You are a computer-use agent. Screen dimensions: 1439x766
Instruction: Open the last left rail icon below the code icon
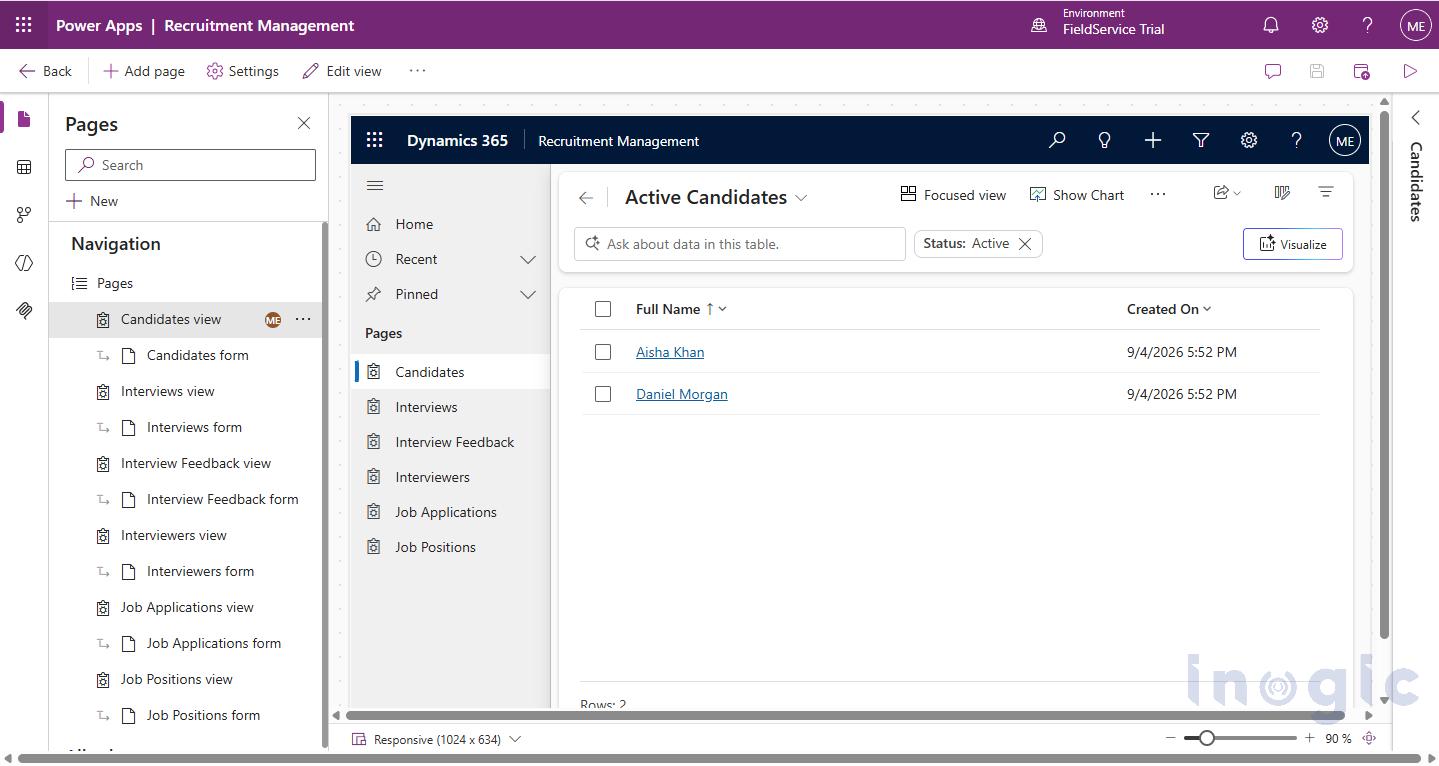pos(24,311)
